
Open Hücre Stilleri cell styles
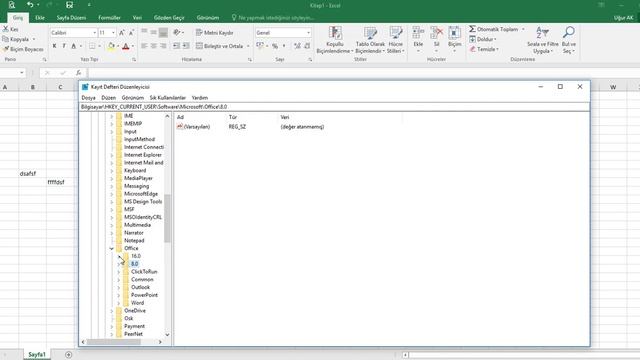tap(396, 40)
